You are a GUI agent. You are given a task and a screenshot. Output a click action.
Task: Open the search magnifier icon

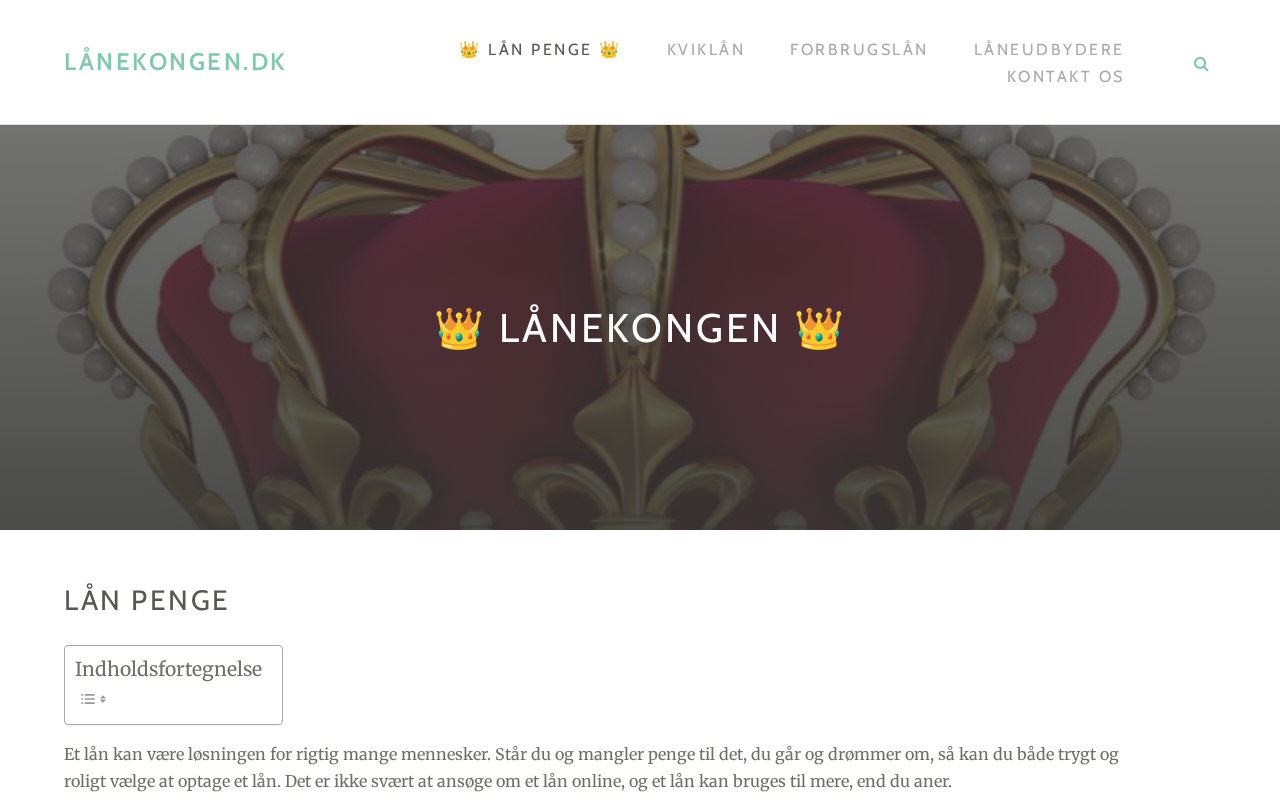click(x=1201, y=64)
